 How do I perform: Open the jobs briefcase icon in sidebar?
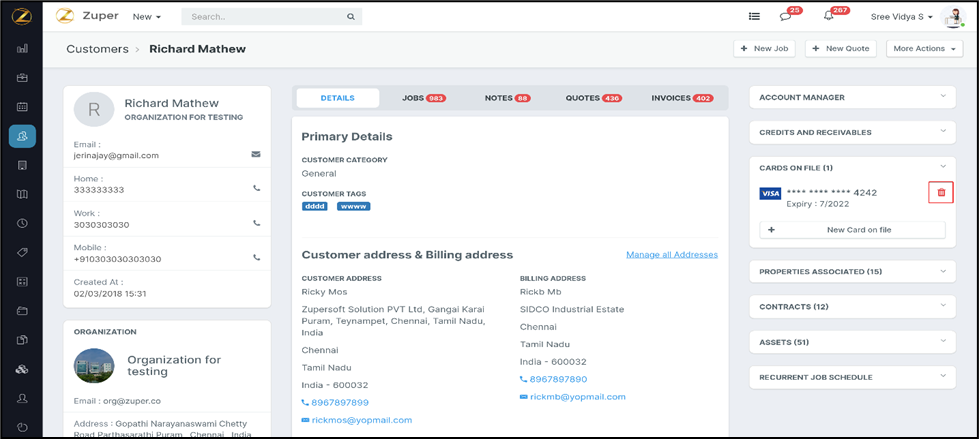coord(22,77)
